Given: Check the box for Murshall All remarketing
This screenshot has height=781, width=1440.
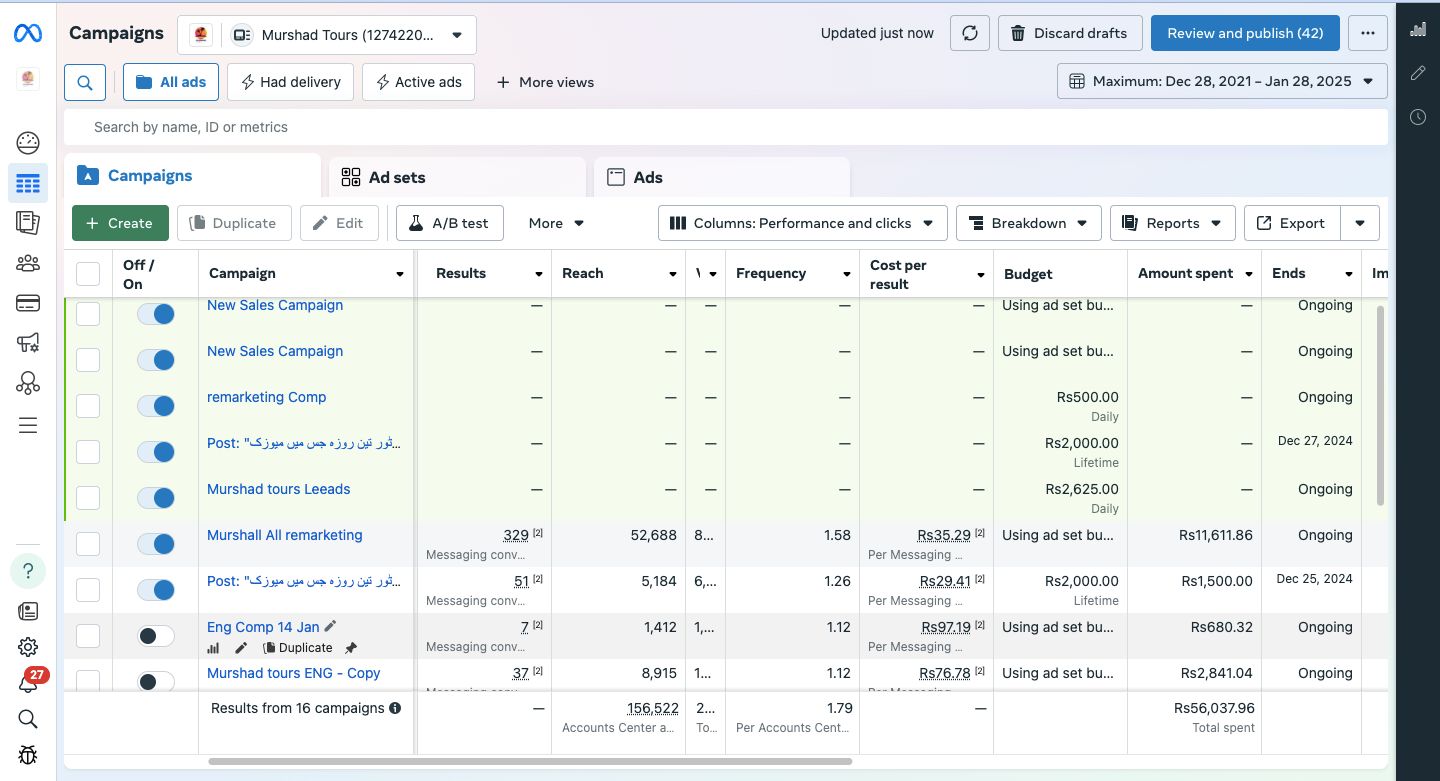Looking at the screenshot, I should 88,543.
